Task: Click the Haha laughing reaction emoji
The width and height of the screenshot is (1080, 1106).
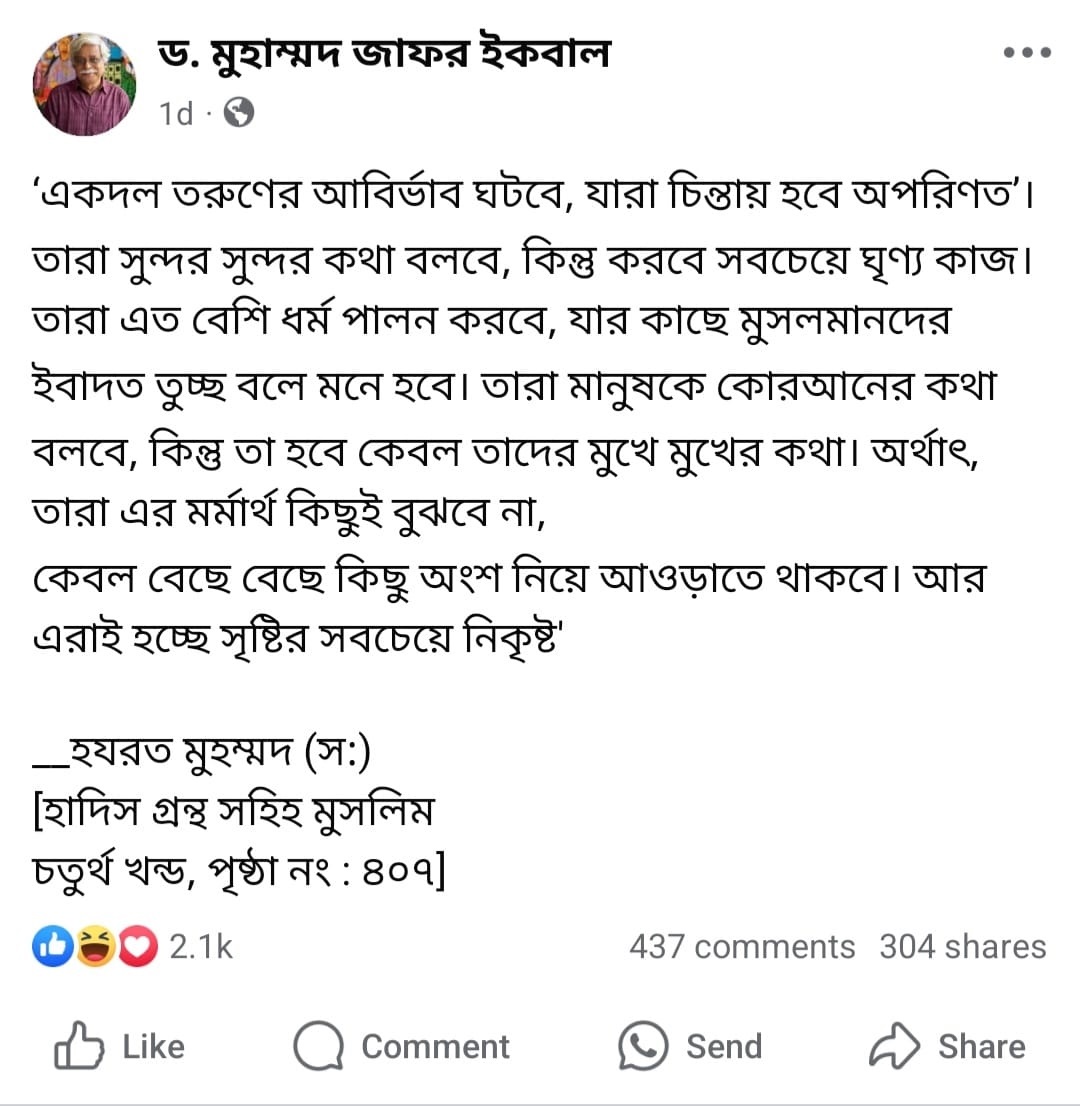Action: pyautogui.click(x=95, y=946)
